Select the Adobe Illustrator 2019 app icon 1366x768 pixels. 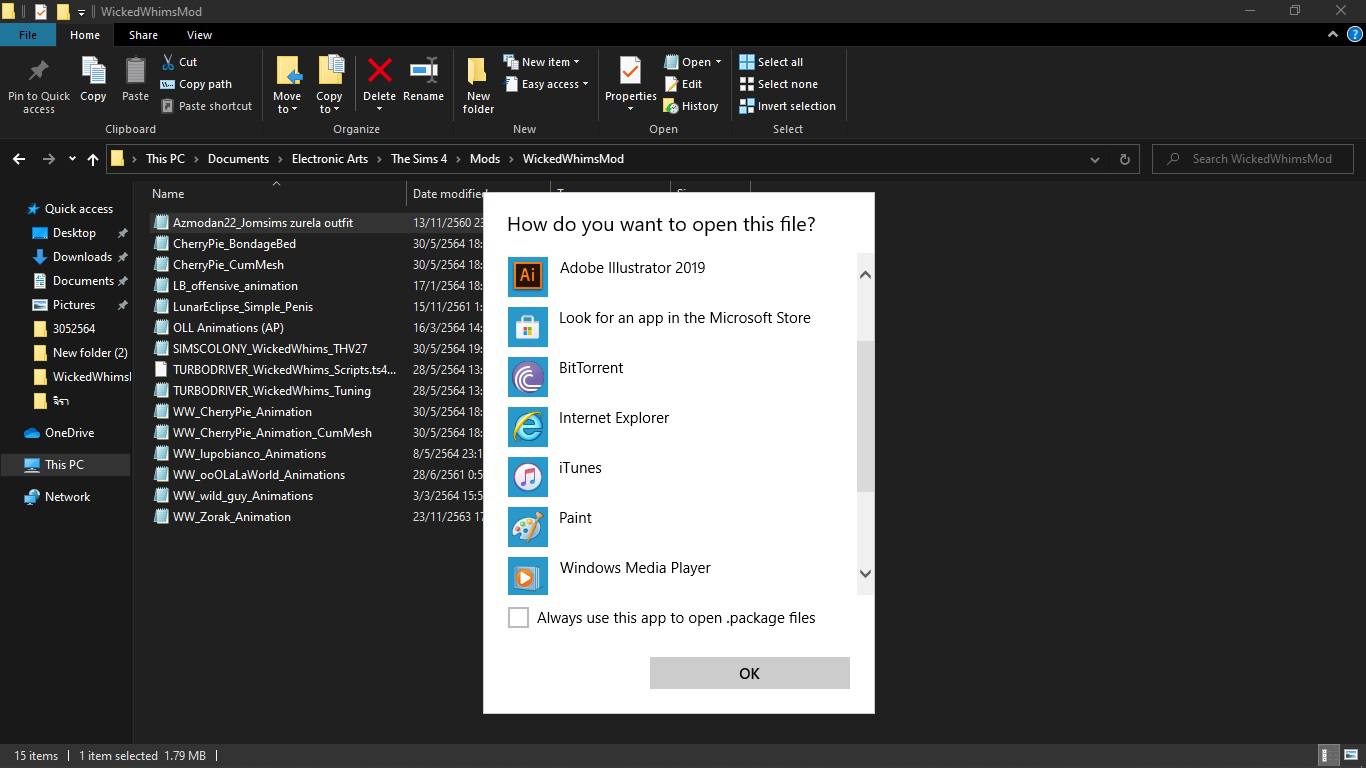[528, 277]
